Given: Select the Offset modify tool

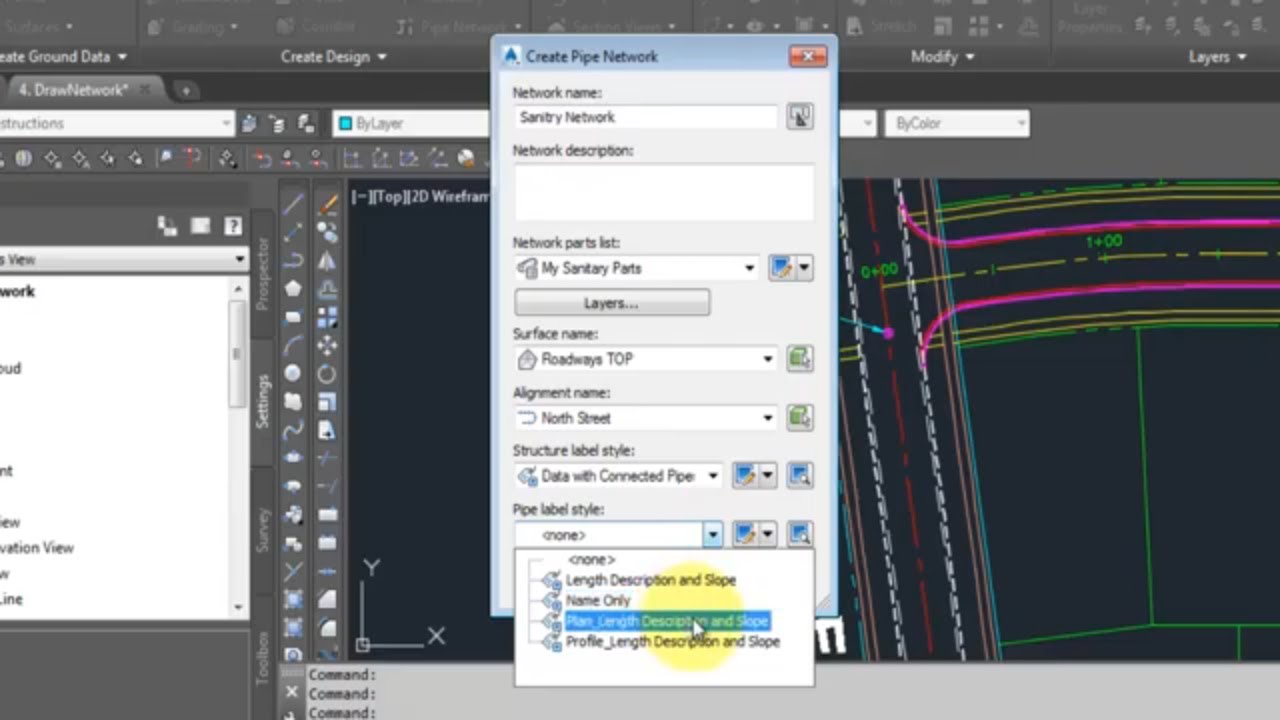Looking at the screenshot, I should point(327,289).
